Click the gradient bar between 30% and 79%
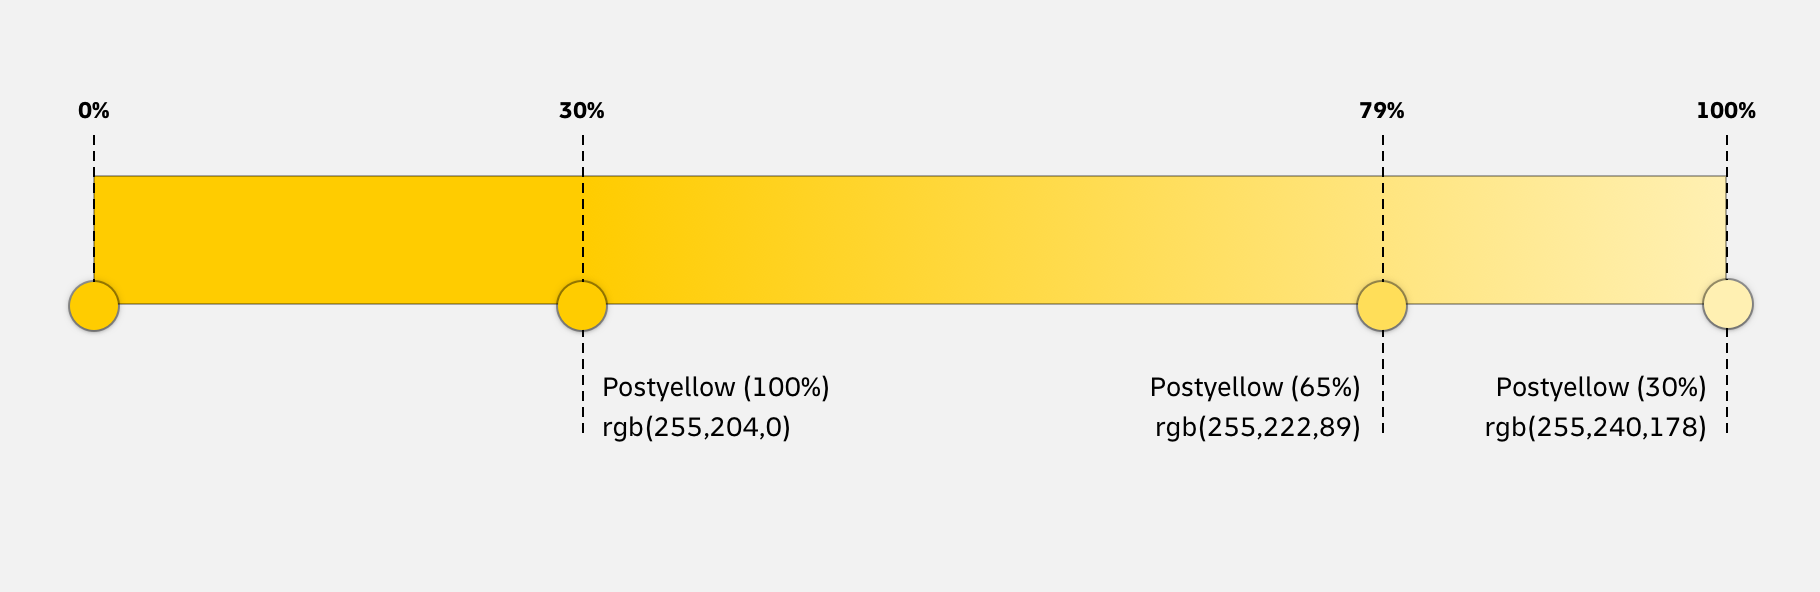Image resolution: width=1820 pixels, height=592 pixels. pyautogui.click(x=980, y=240)
